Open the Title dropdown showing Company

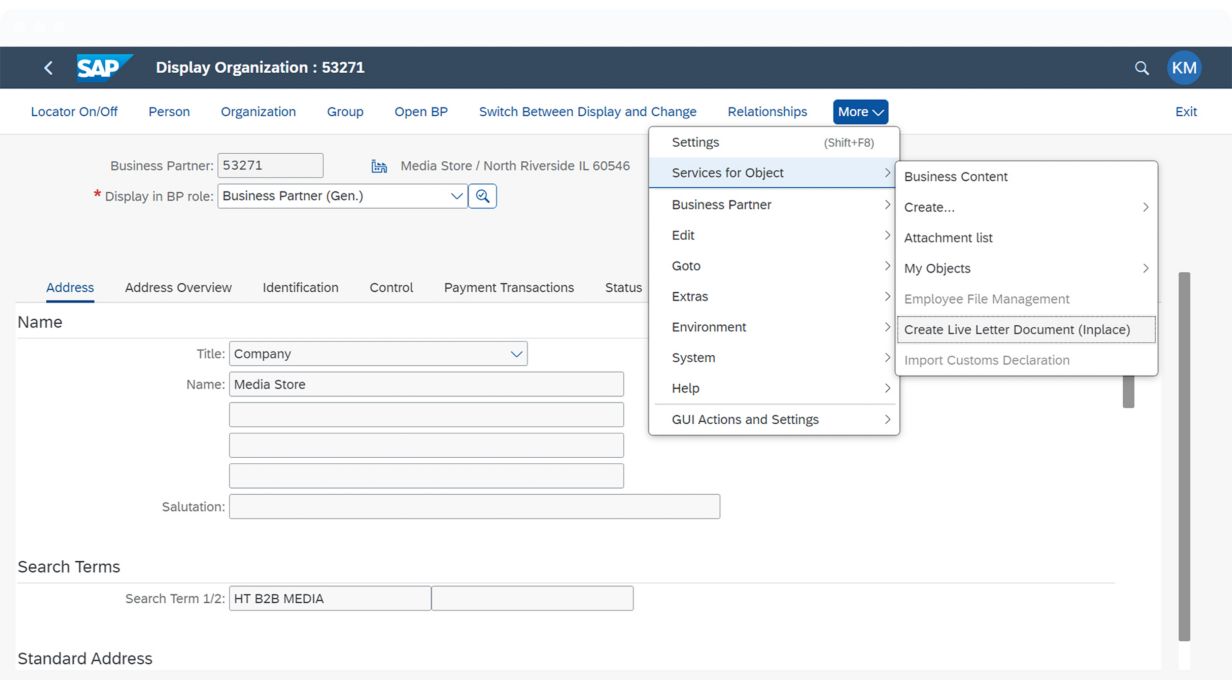[x=516, y=354]
